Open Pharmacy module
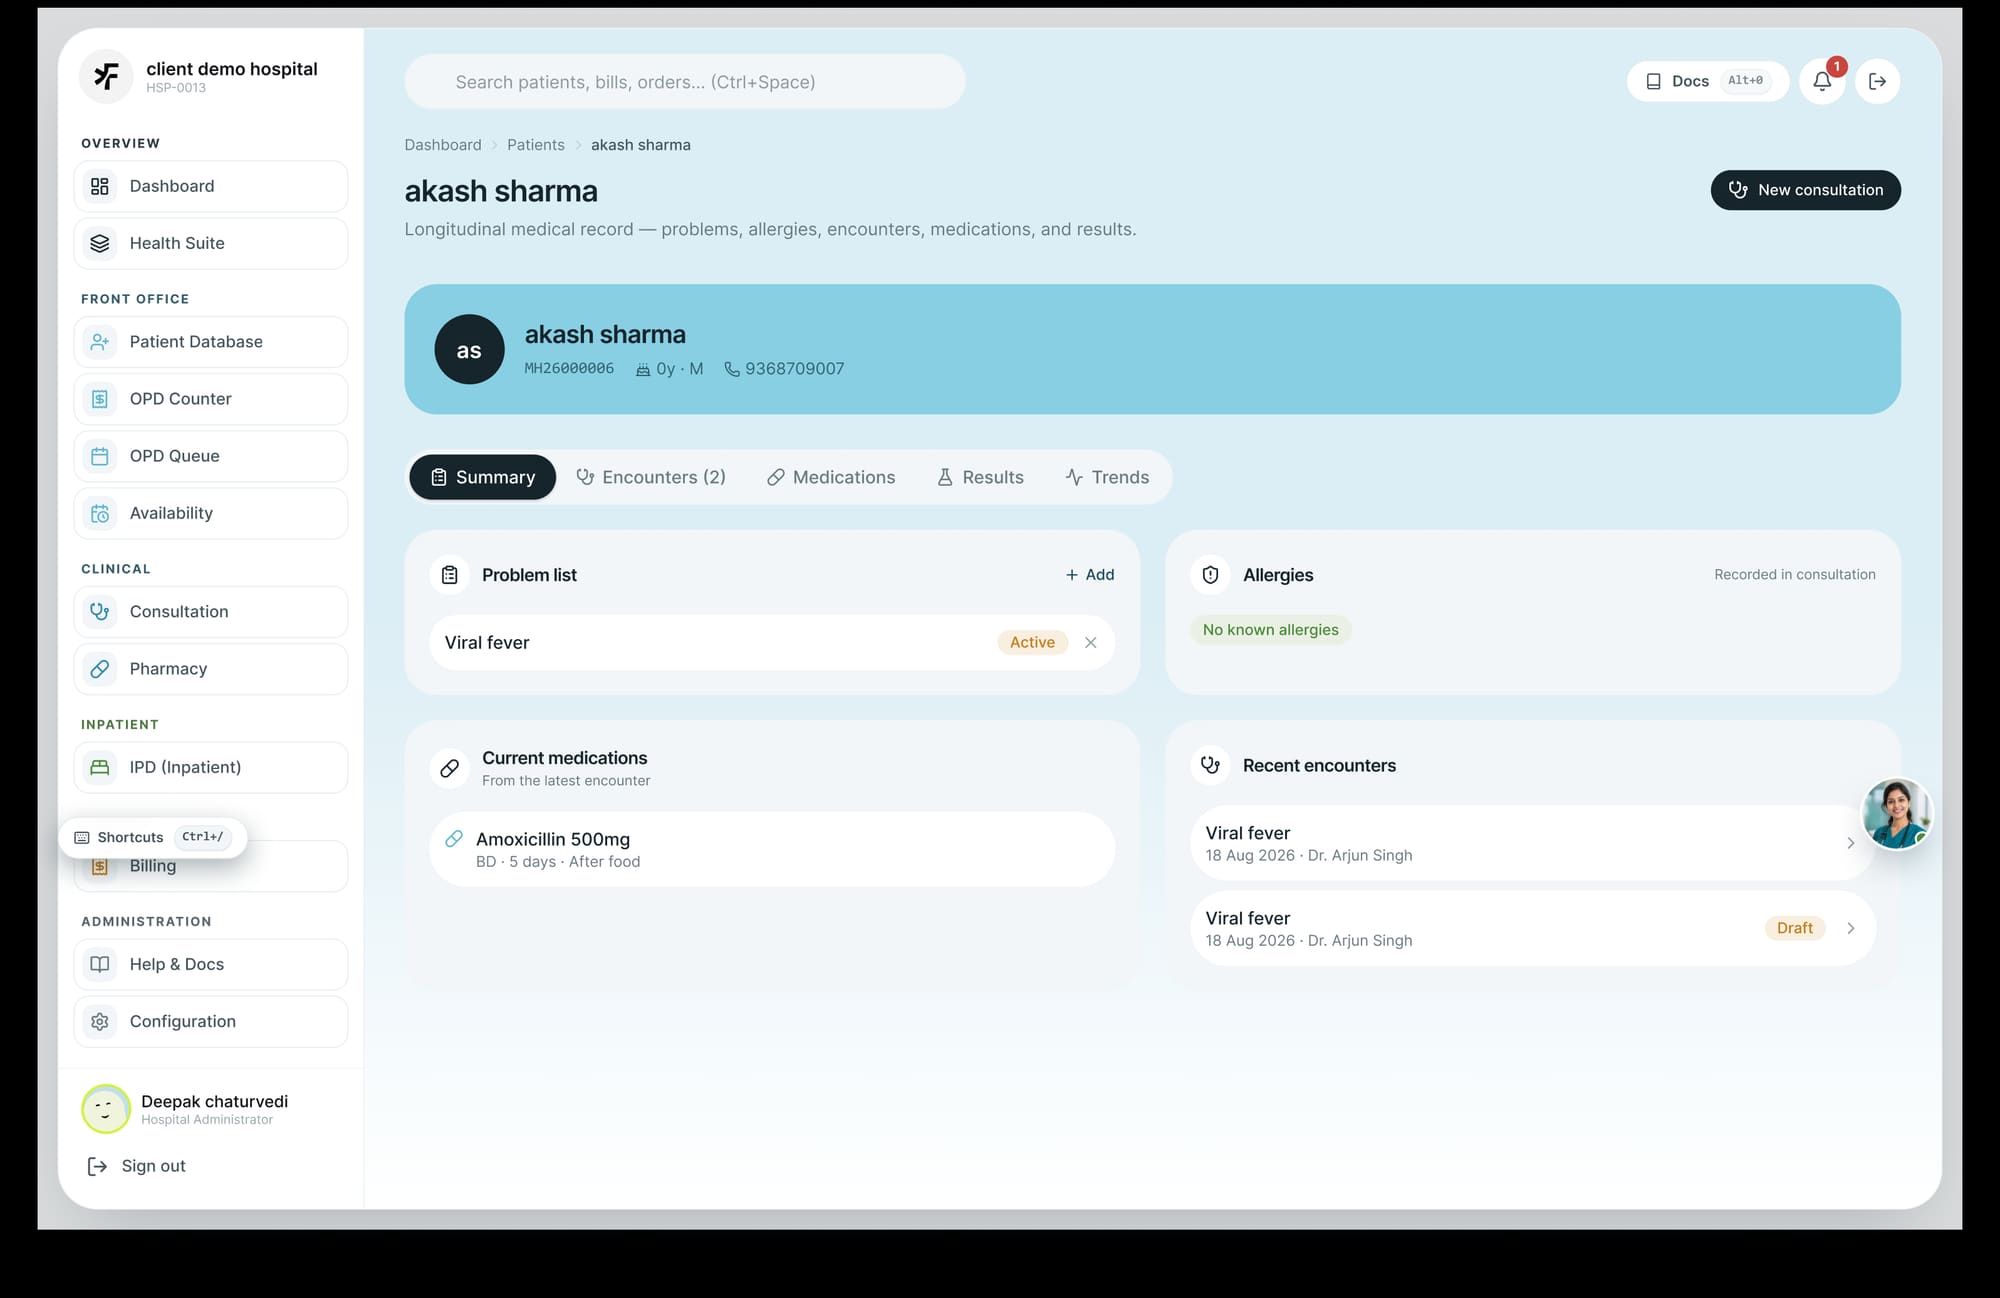The height and width of the screenshot is (1298, 2000). (211, 669)
